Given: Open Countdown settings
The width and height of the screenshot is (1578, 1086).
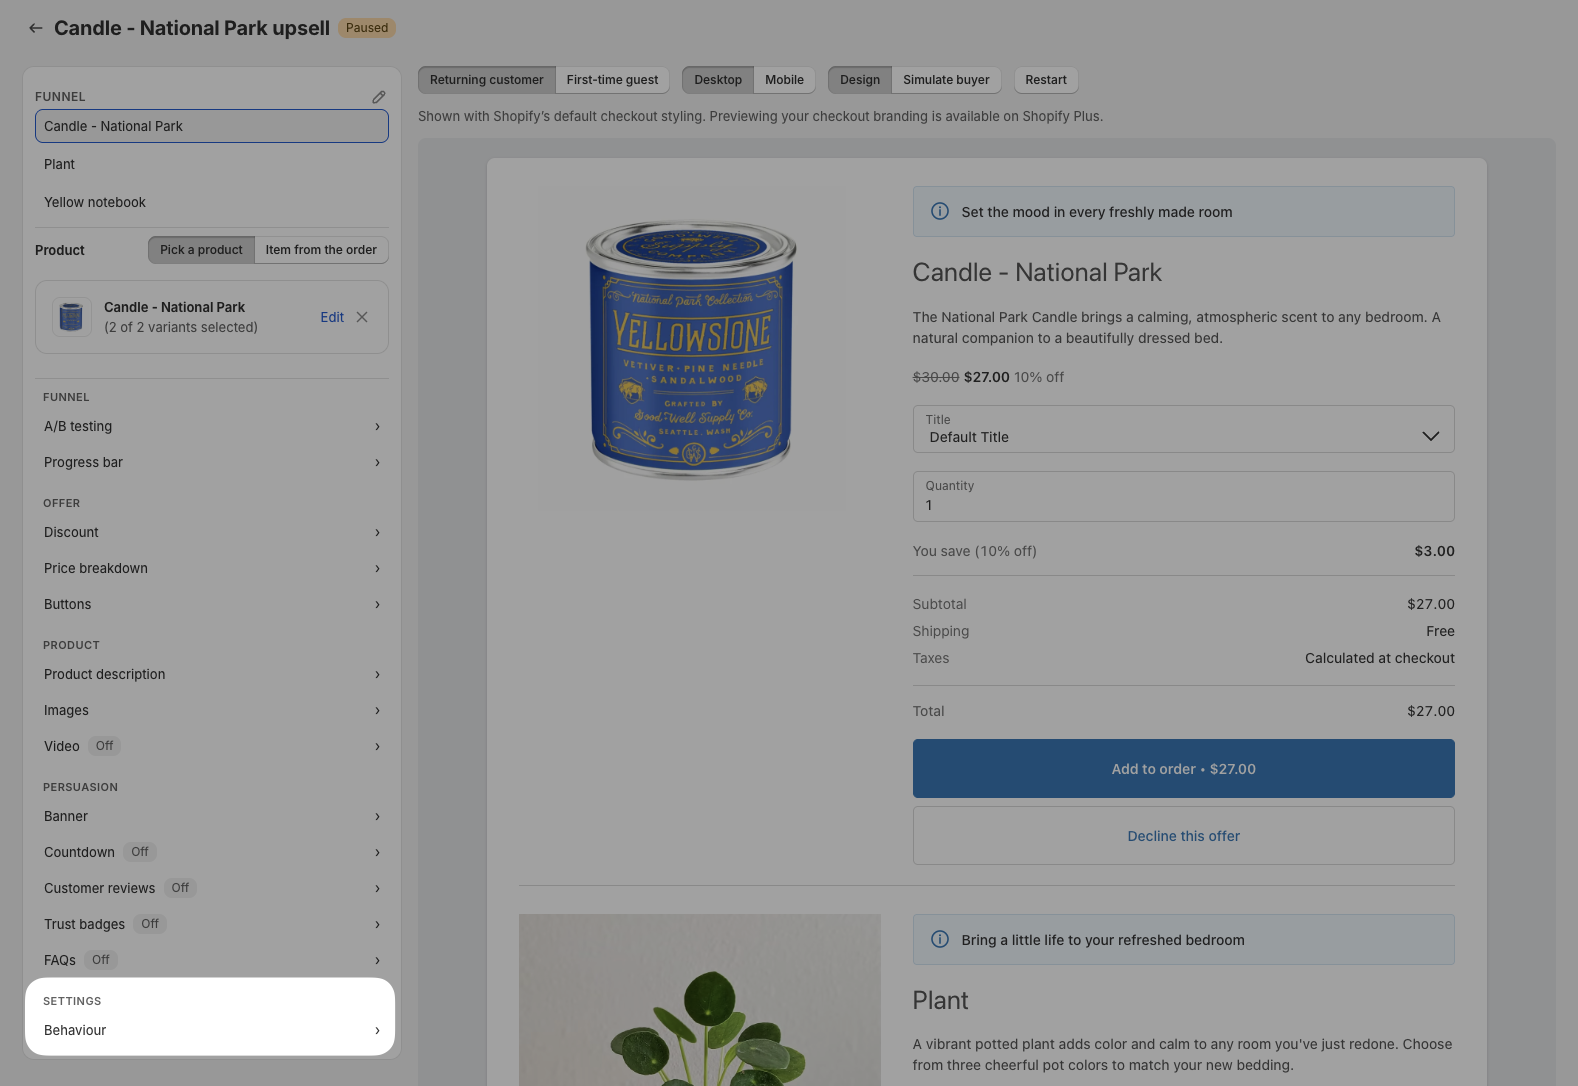Looking at the screenshot, I should click(x=212, y=852).
